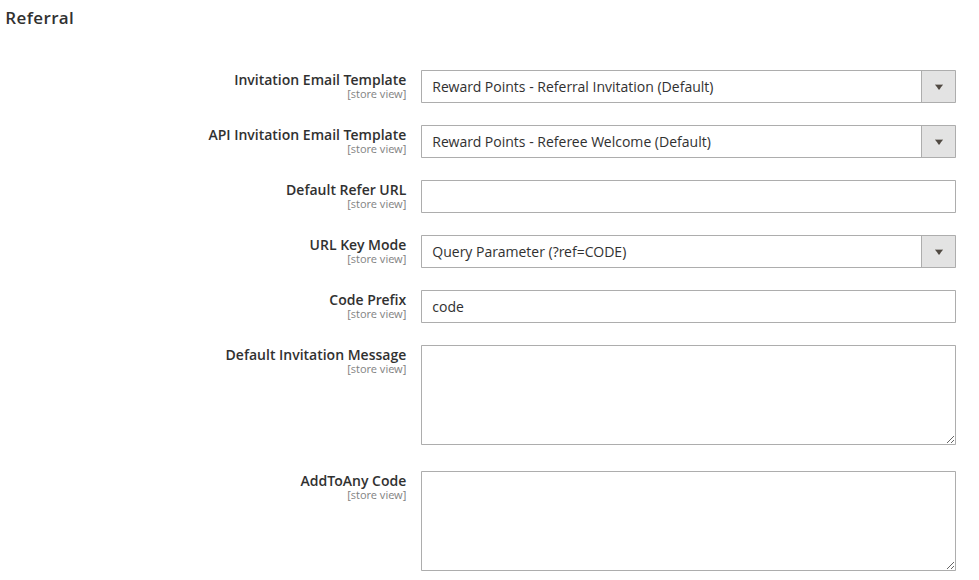Click the API Invitation Email Template label
The width and height of the screenshot is (979, 580).
pos(307,135)
